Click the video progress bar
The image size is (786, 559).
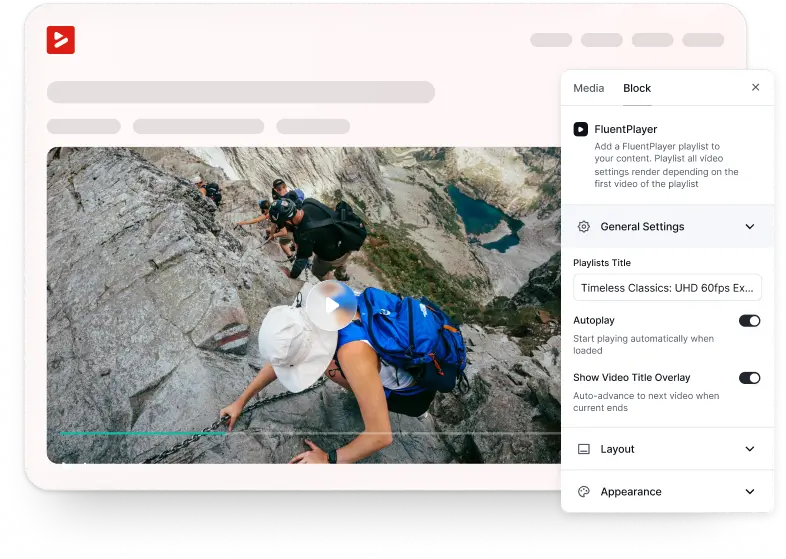click(300, 433)
